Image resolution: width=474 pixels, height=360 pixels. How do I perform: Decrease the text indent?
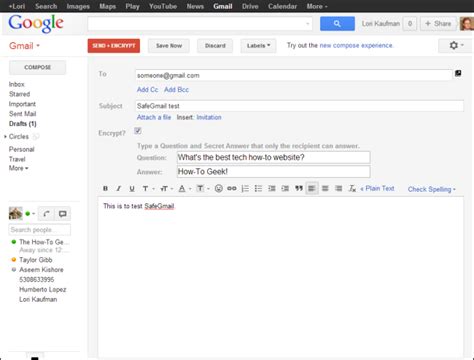pyautogui.click(x=272, y=189)
